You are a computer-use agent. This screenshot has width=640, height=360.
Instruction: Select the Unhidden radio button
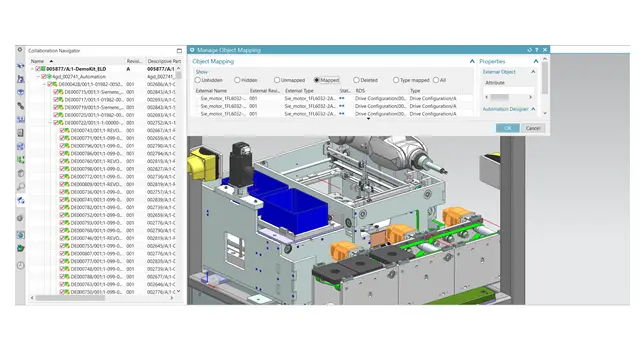point(198,80)
